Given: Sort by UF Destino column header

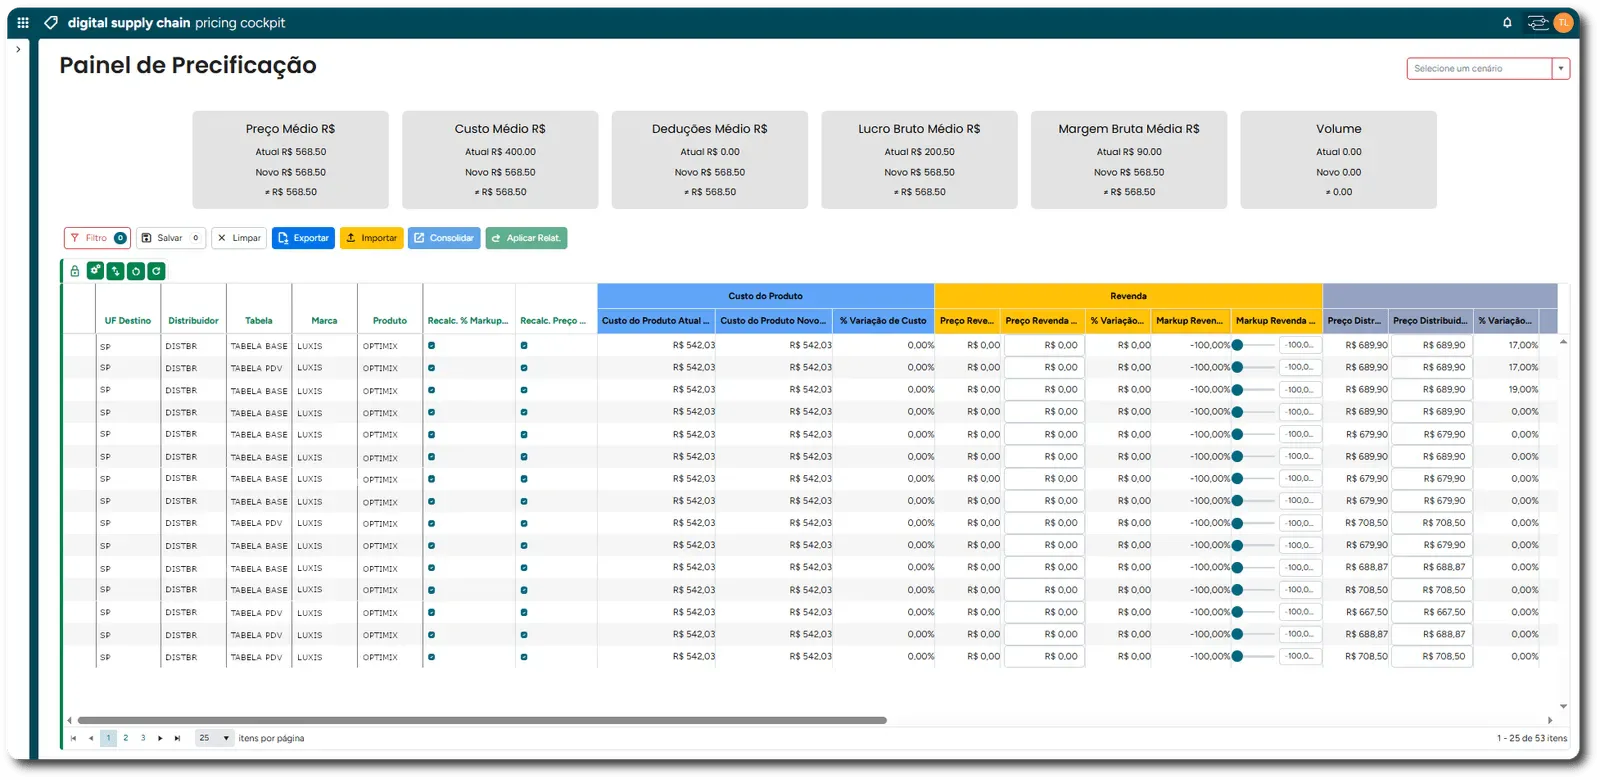Looking at the screenshot, I should tap(128, 321).
